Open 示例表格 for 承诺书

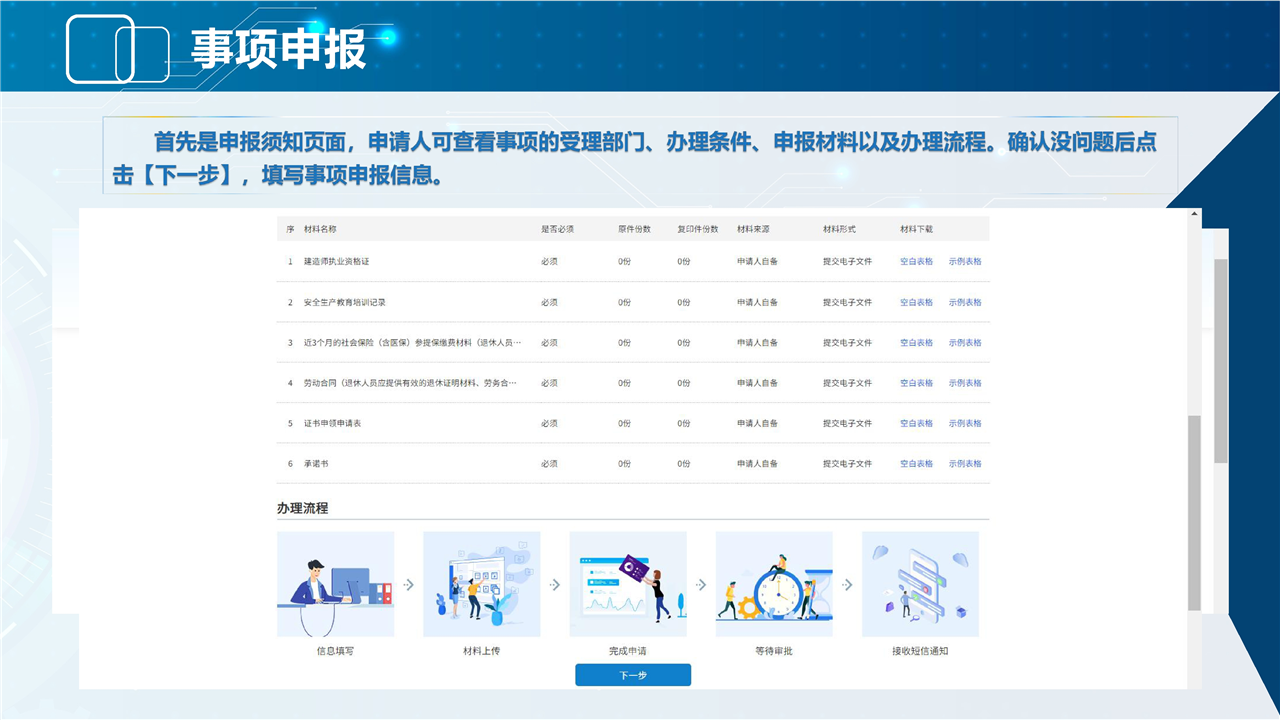coord(965,464)
